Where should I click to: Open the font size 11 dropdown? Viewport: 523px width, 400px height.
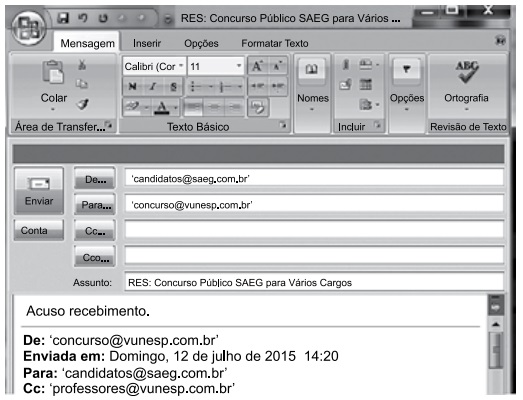click(239, 65)
